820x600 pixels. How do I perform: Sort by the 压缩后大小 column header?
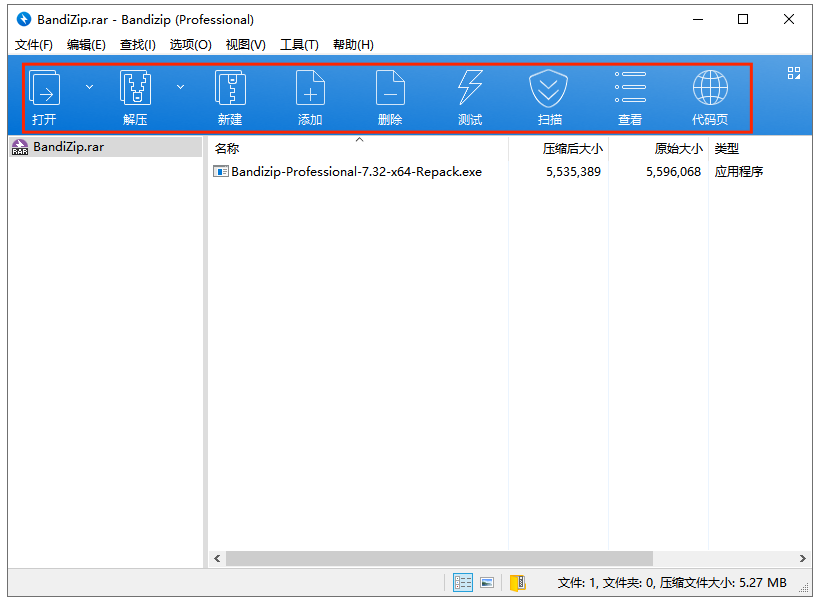(x=559, y=149)
